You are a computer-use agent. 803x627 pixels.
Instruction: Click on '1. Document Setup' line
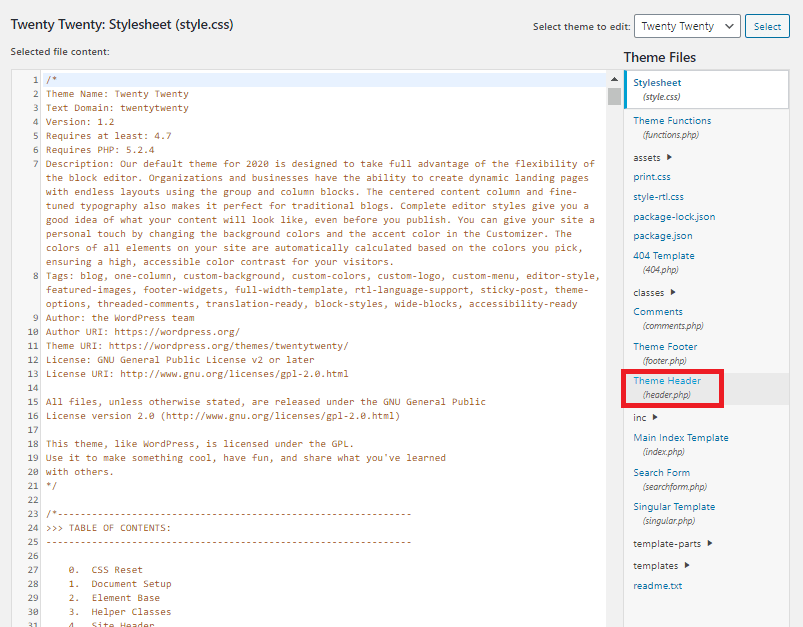pos(120,583)
